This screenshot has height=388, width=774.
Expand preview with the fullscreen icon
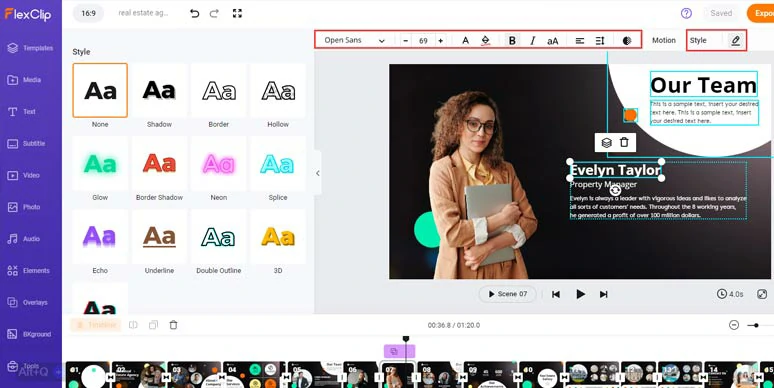762,294
